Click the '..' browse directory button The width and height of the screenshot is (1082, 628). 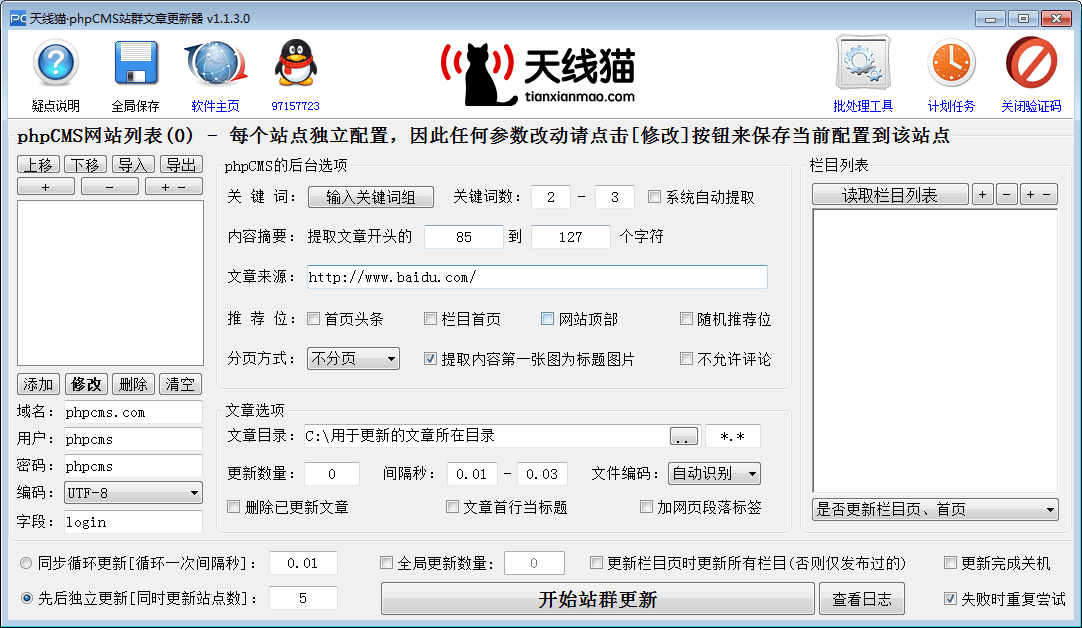click(684, 437)
